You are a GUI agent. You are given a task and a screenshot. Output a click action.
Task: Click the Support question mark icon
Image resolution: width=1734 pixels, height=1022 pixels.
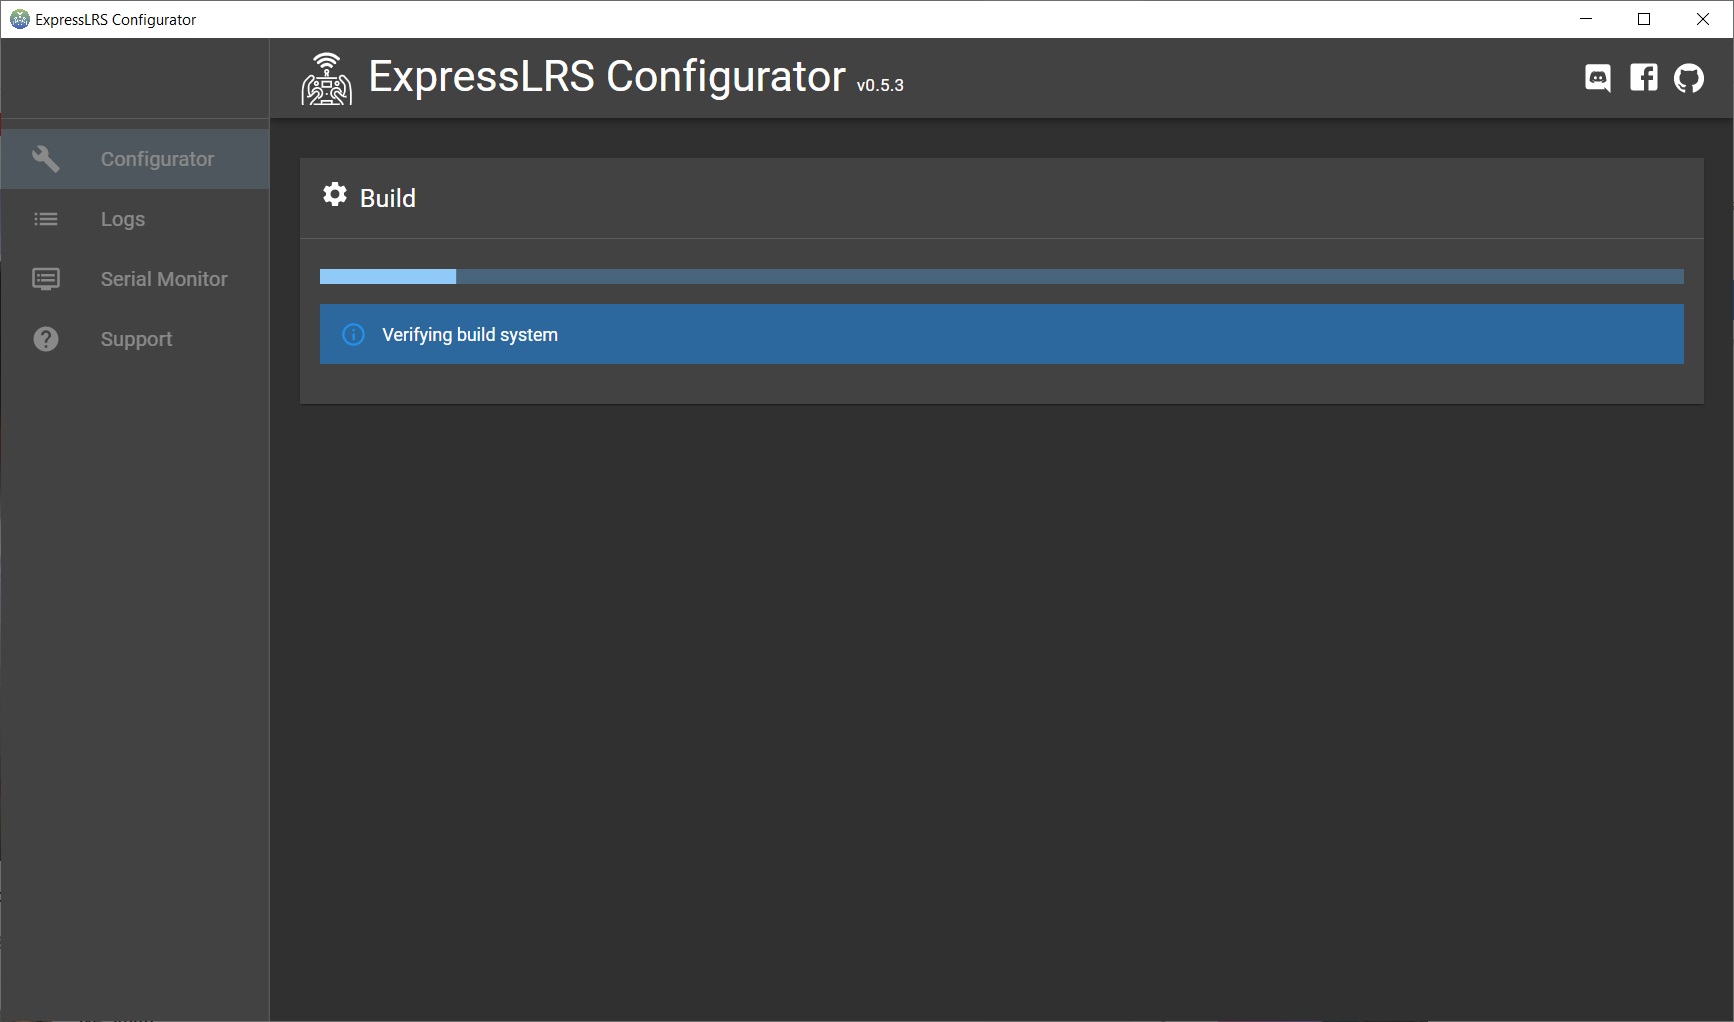(x=46, y=339)
